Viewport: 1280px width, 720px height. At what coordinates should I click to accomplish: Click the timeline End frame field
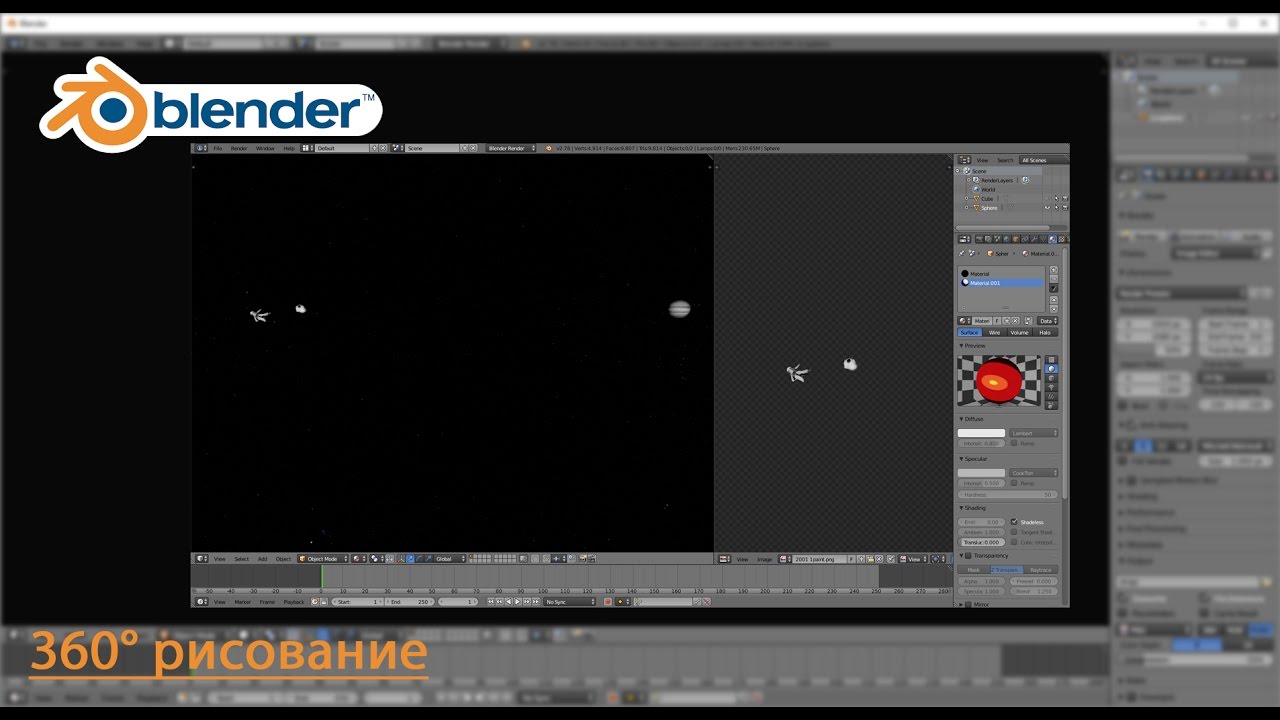coord(410,602)
